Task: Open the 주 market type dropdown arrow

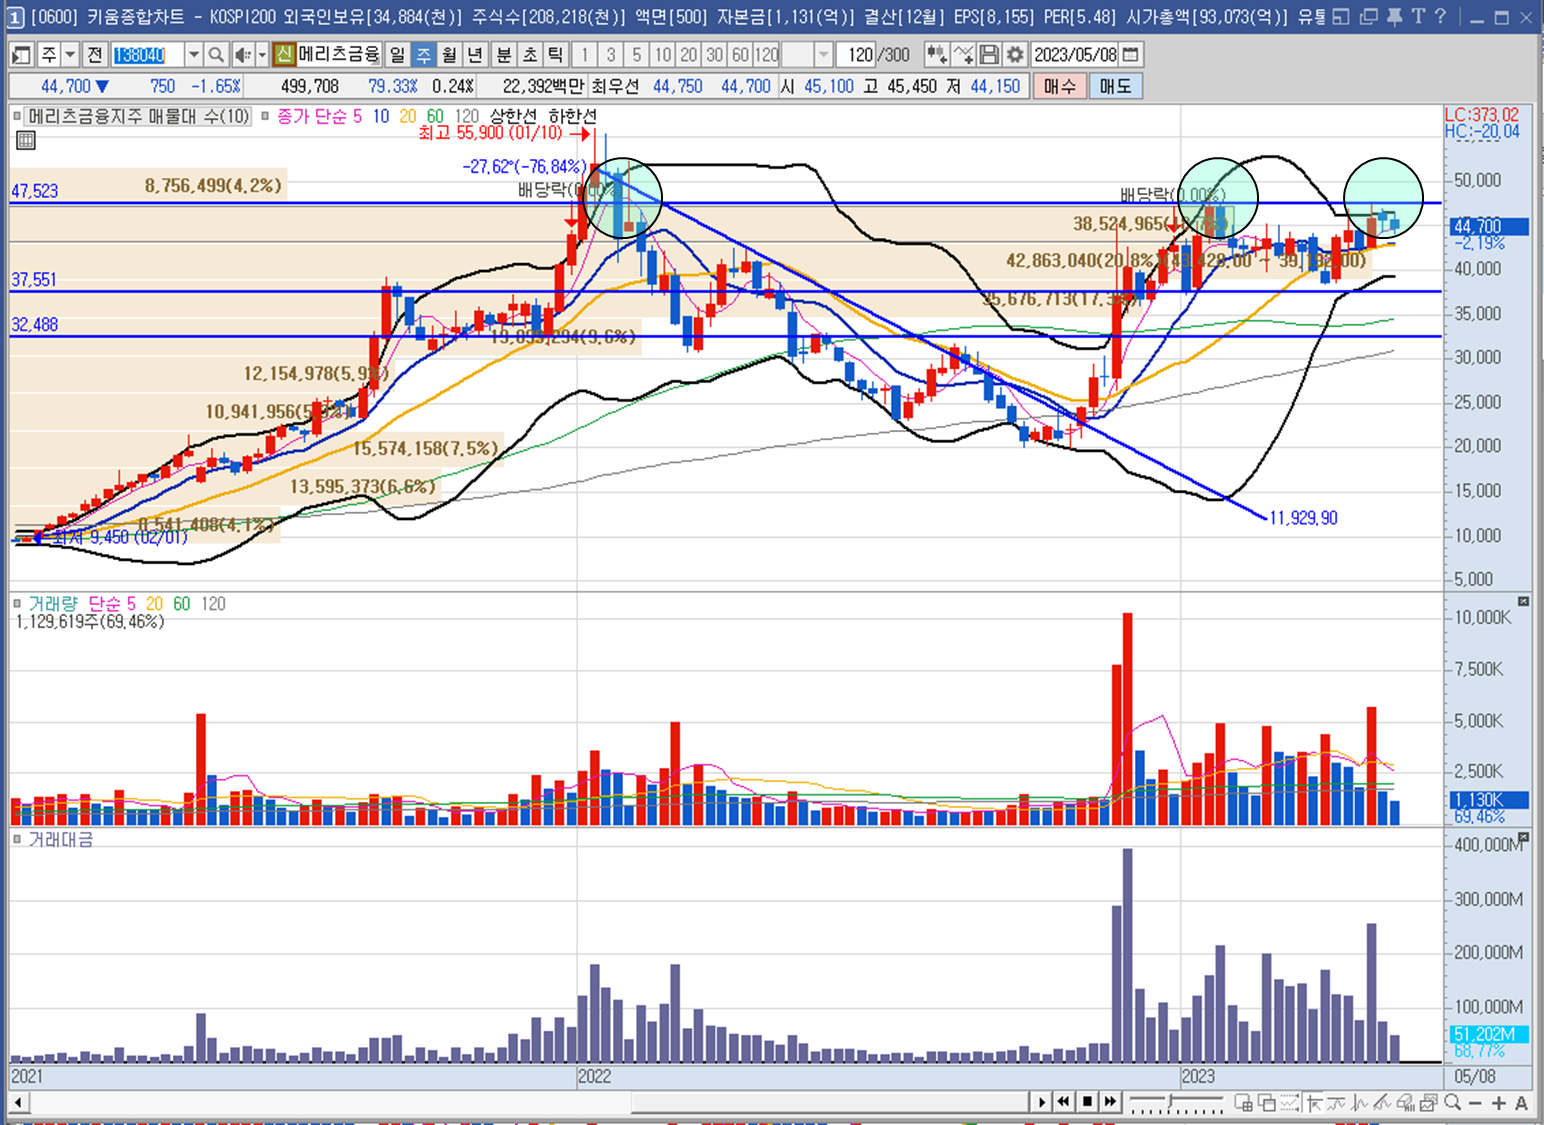Action: pos(71,55)
